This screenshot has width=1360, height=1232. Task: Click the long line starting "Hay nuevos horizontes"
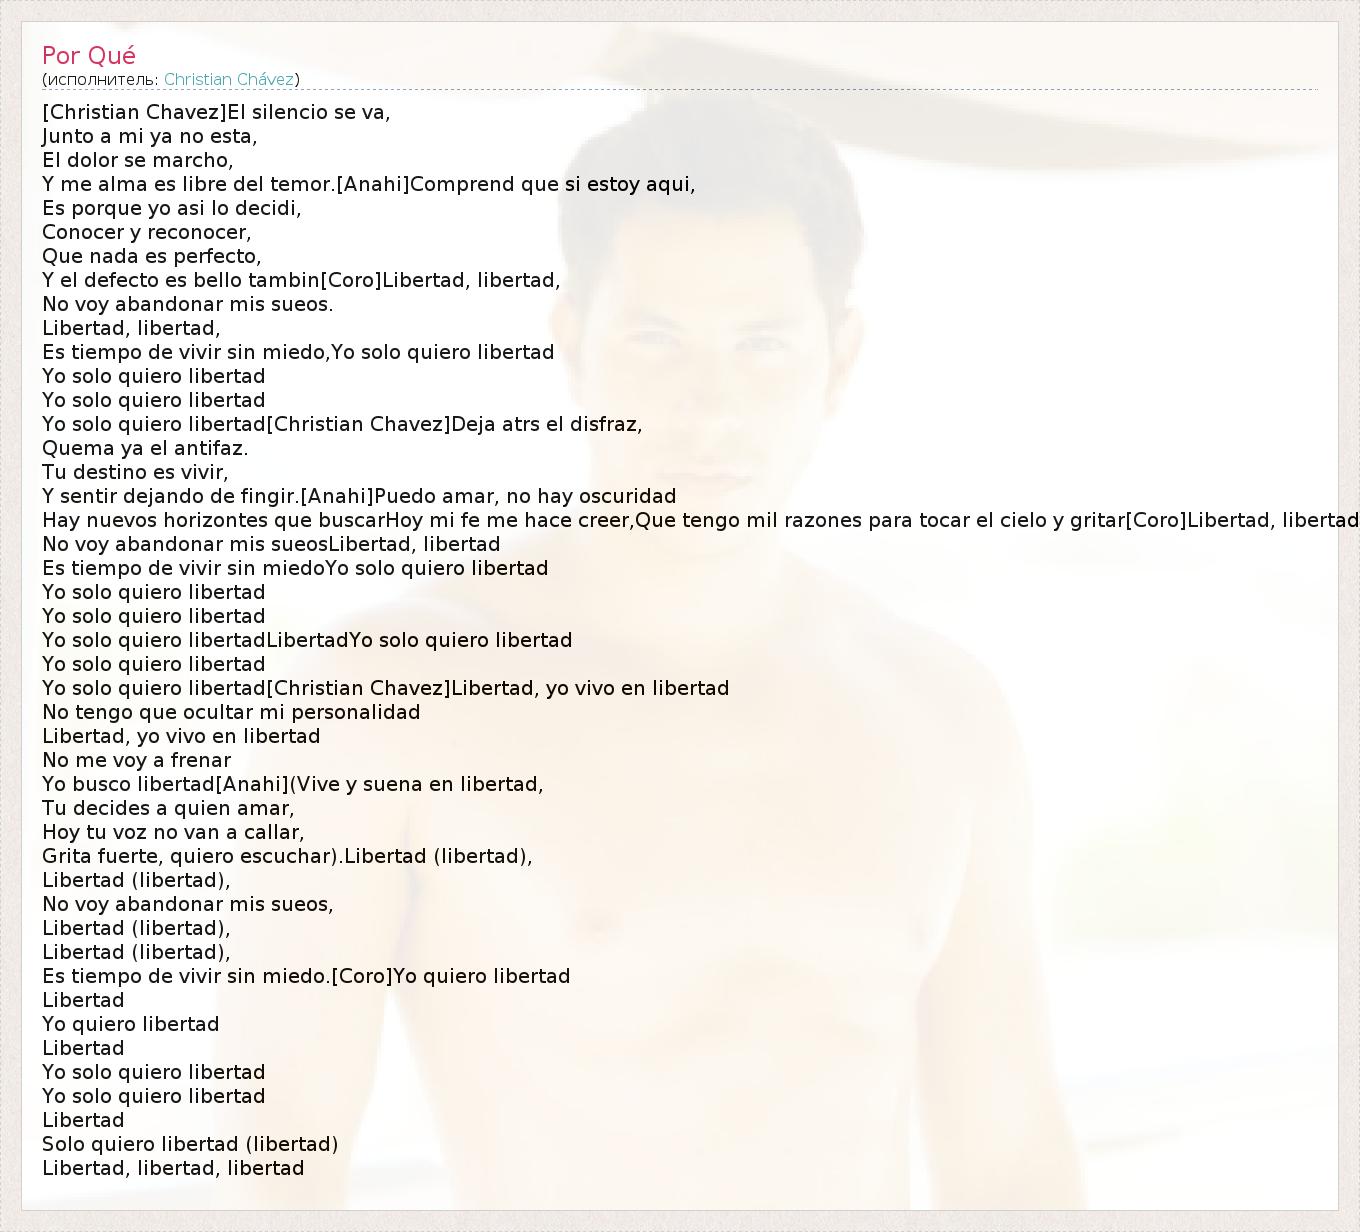(700, 520)
